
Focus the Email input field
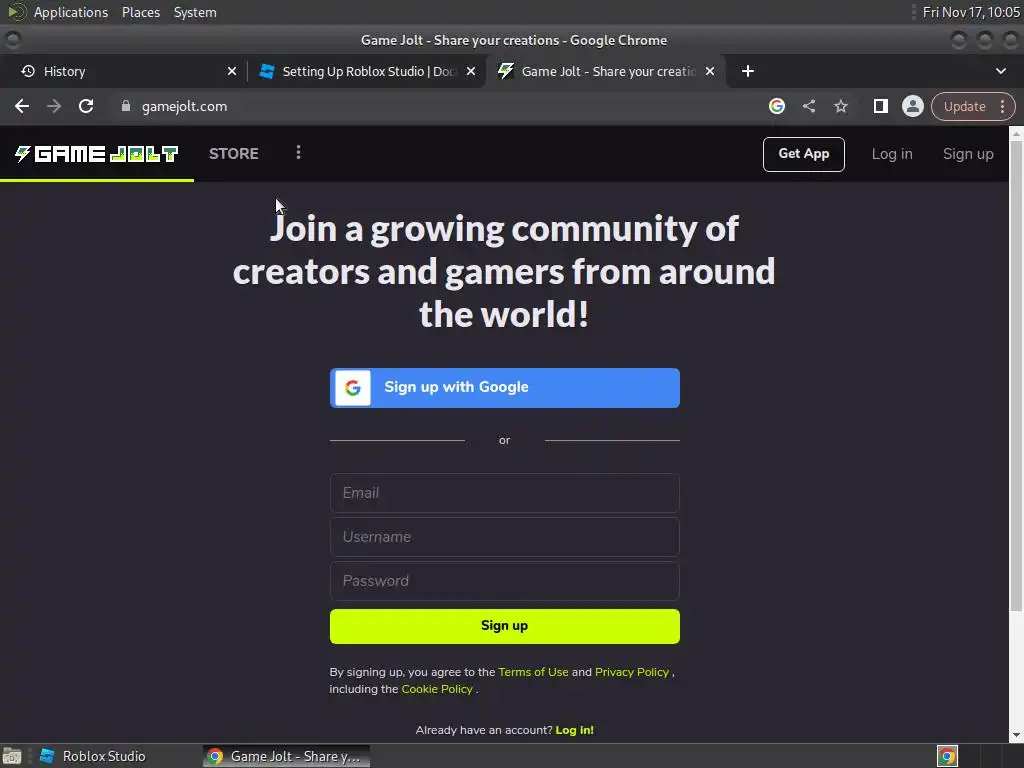505,493
